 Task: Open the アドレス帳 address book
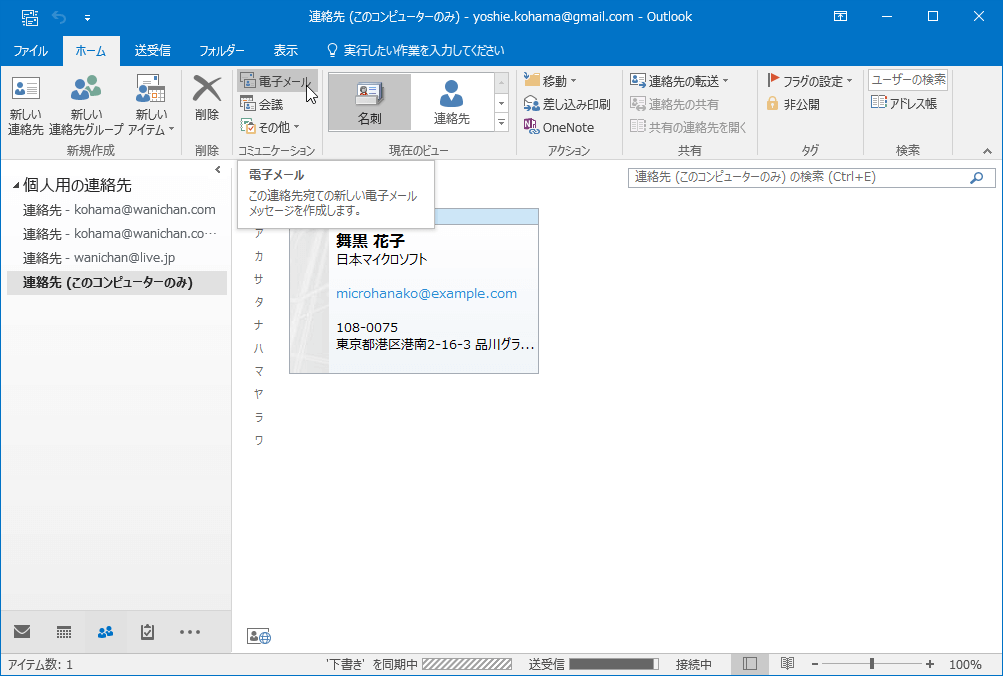coord(906,100)
